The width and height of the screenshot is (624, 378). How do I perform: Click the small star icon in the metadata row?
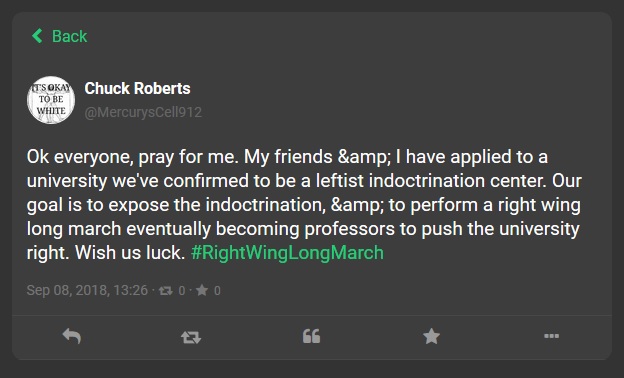202,290
